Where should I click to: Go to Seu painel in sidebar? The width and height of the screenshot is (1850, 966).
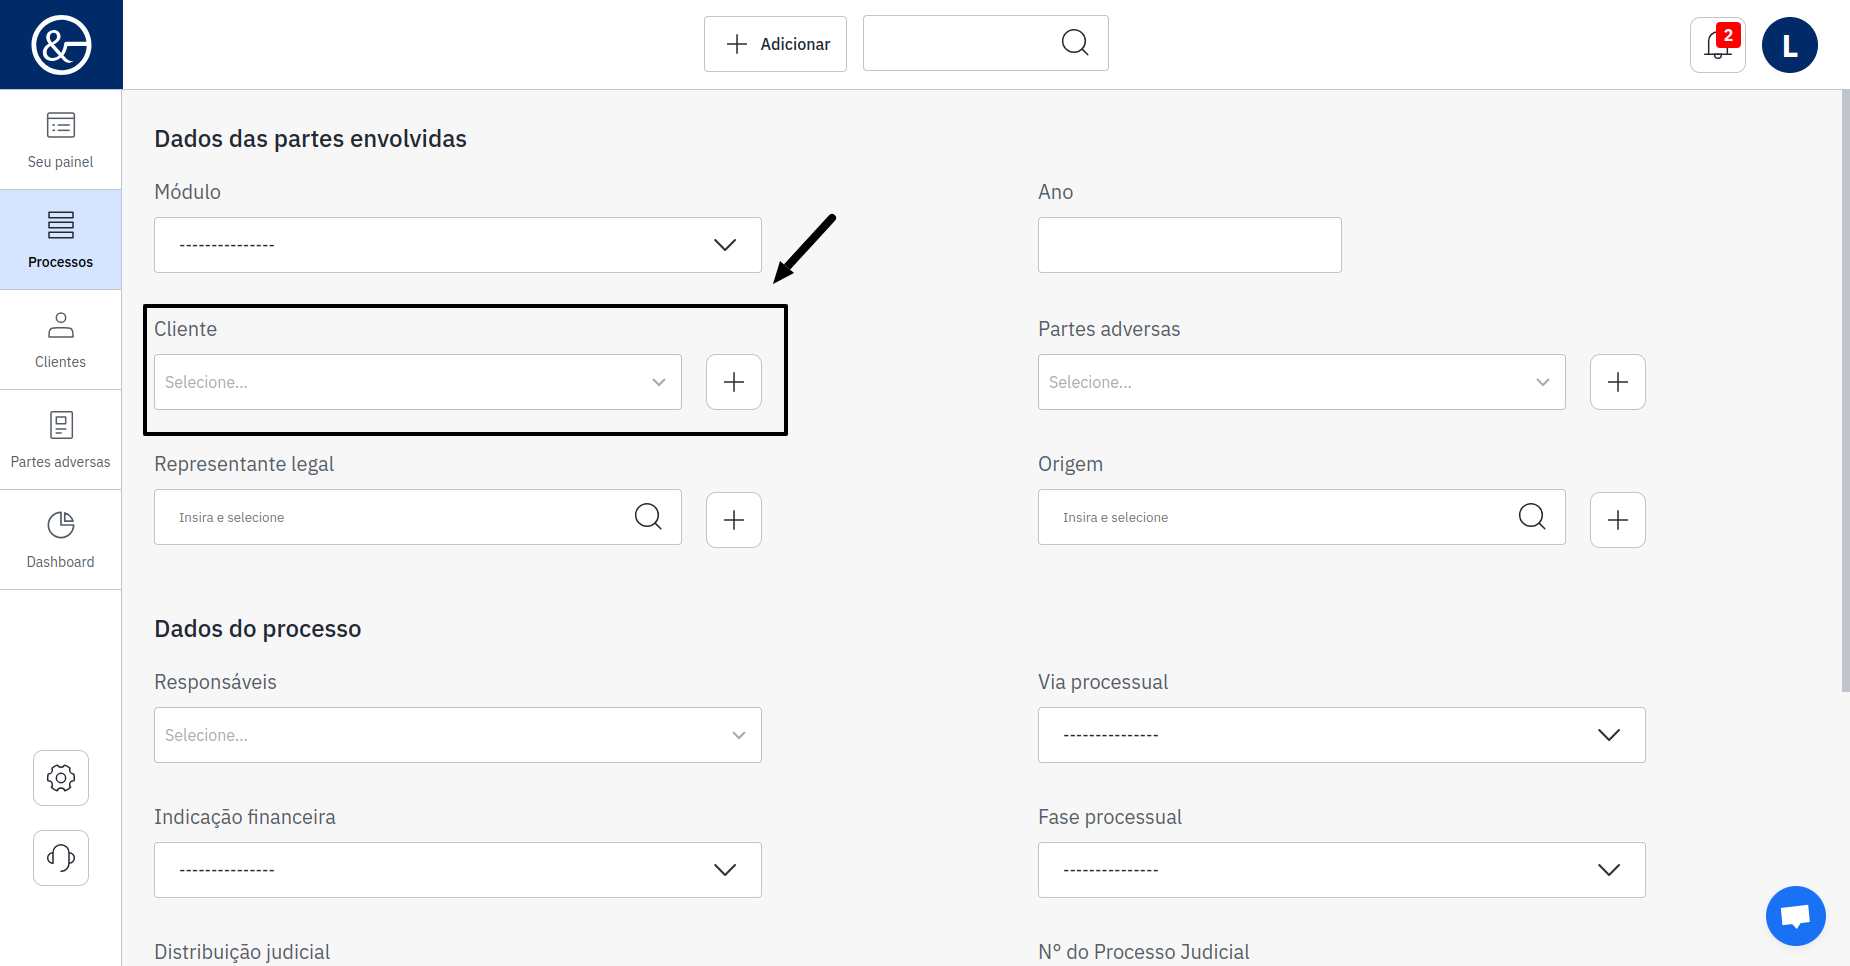click(x=61, y=140)
